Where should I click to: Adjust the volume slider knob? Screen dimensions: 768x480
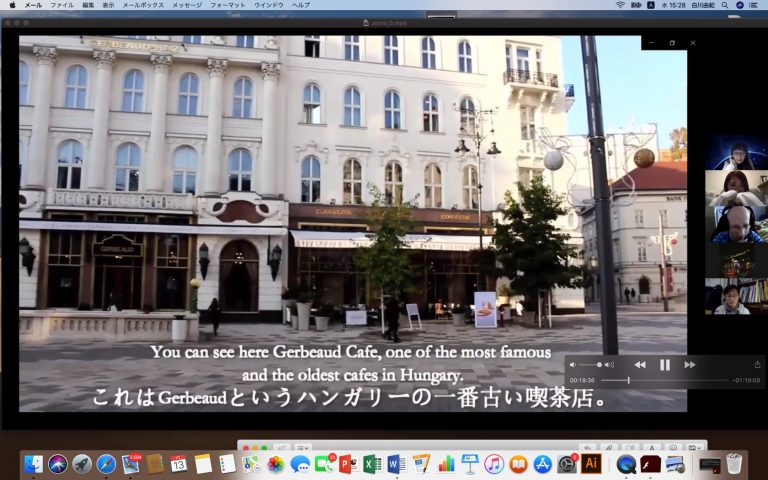(x=599, y=365)
